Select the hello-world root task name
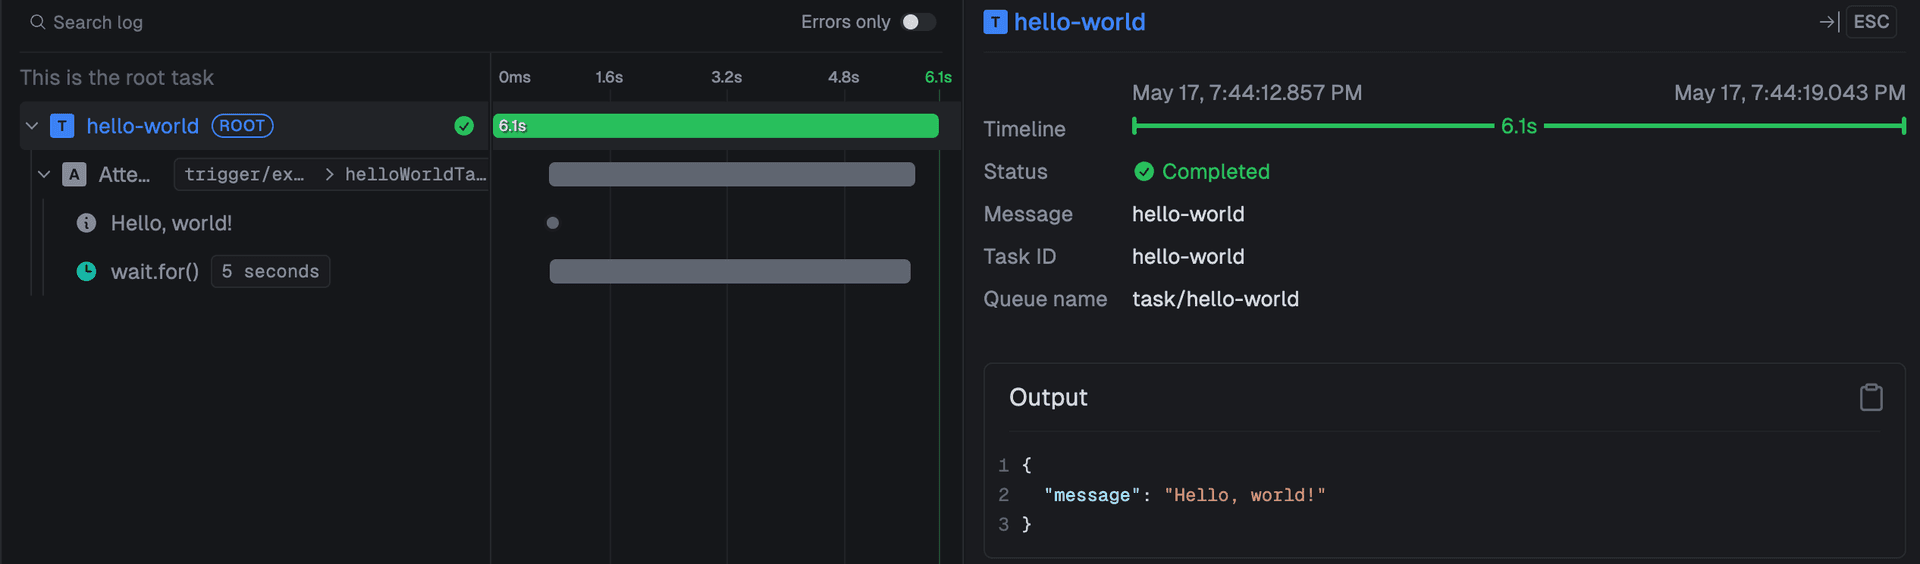 click(143, 126)
